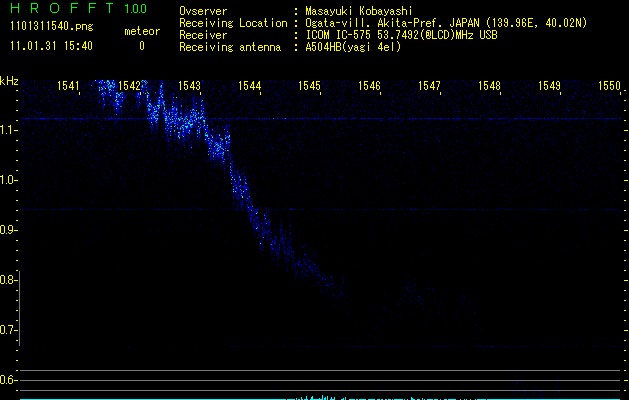Click the antenna value A504HB(yagi 4el)
The height and width of the screenshot is (400, 629).
coord(353,47)
